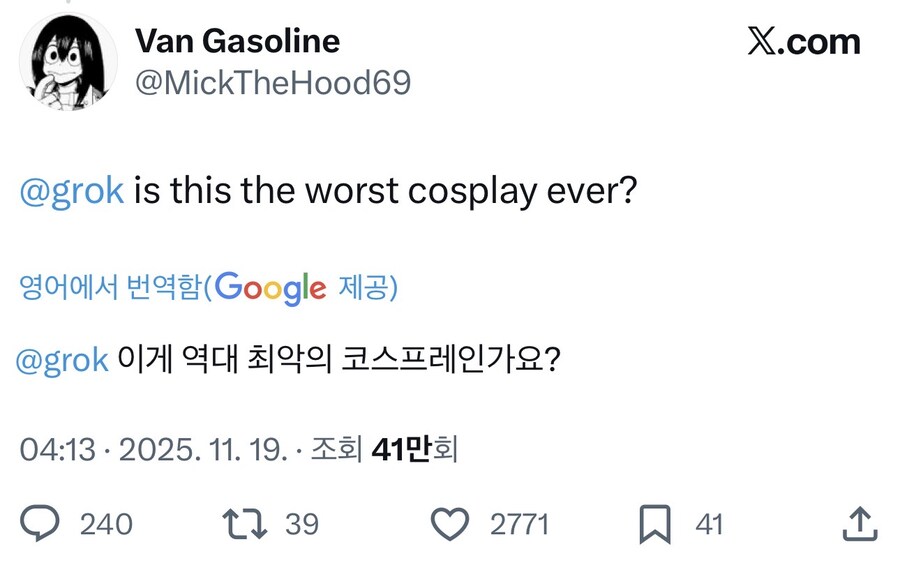Click the reply speech bubble icon

(40, 523)
